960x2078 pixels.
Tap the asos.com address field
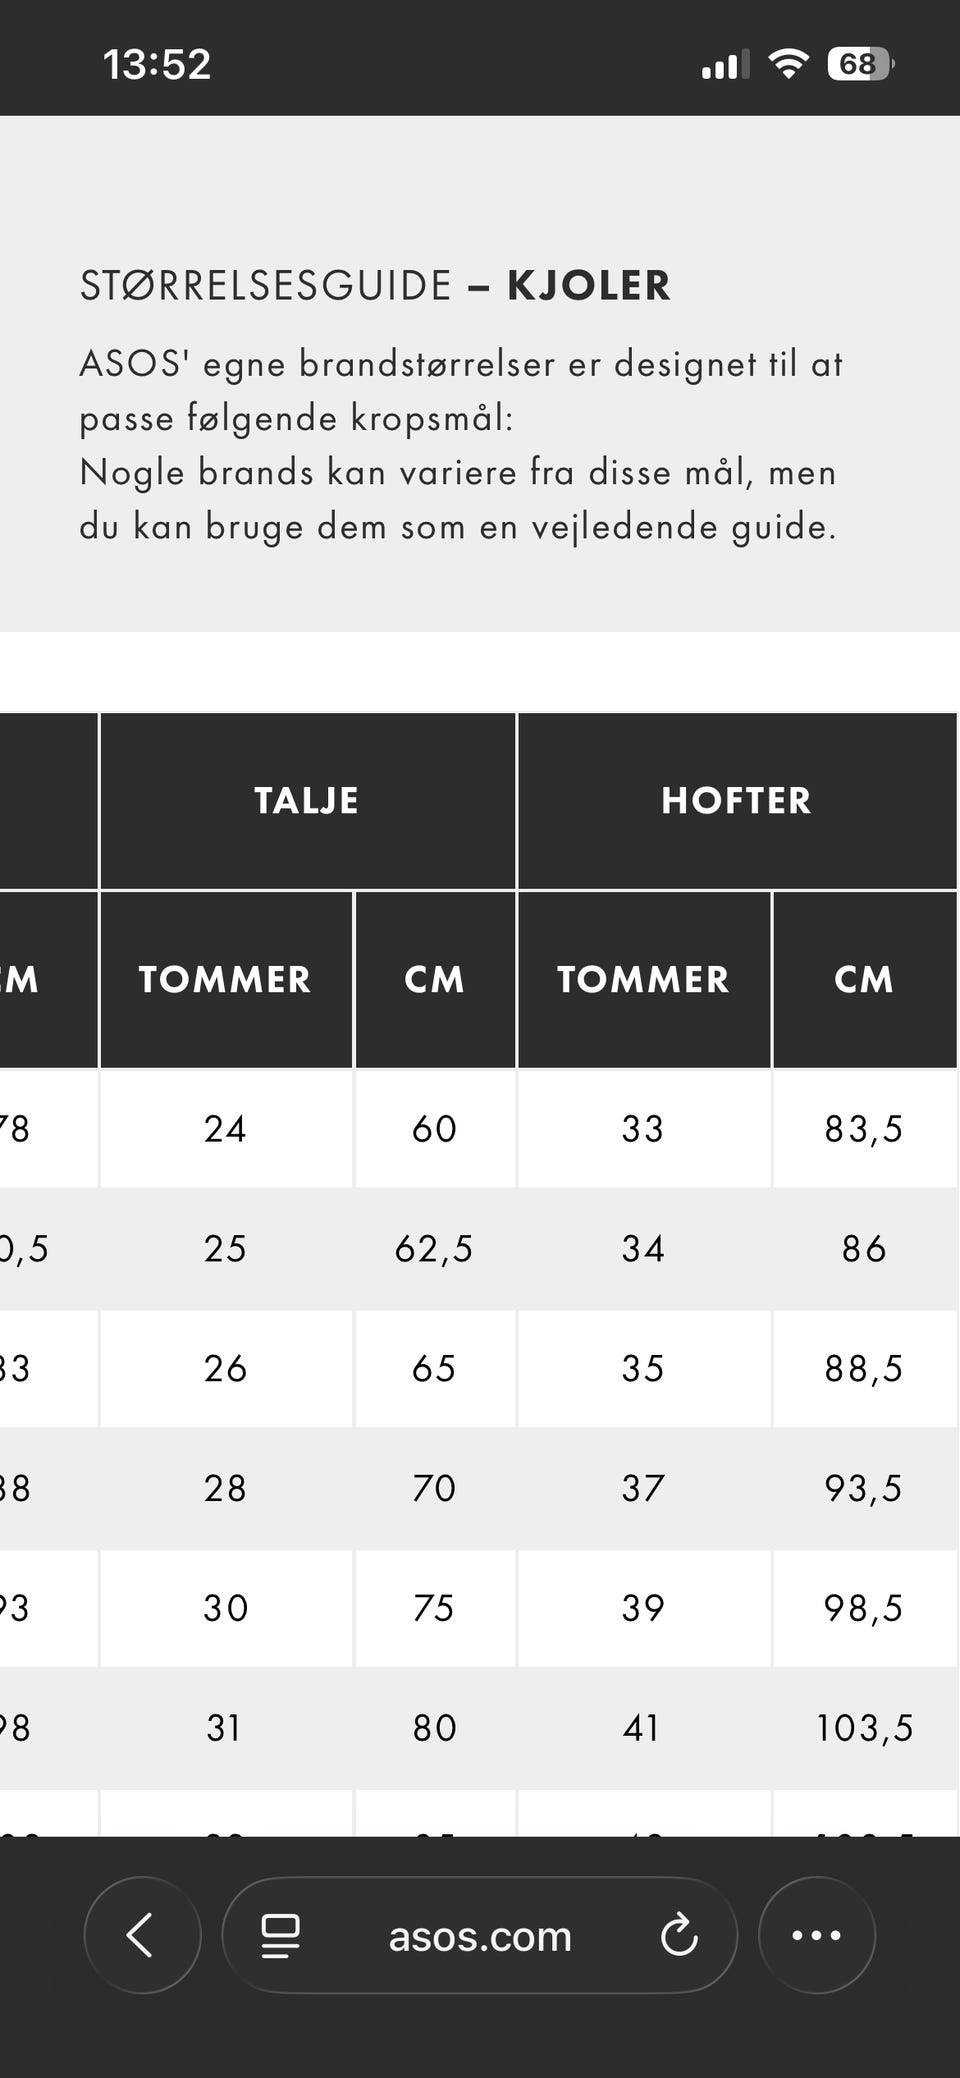click(480, 1935)
